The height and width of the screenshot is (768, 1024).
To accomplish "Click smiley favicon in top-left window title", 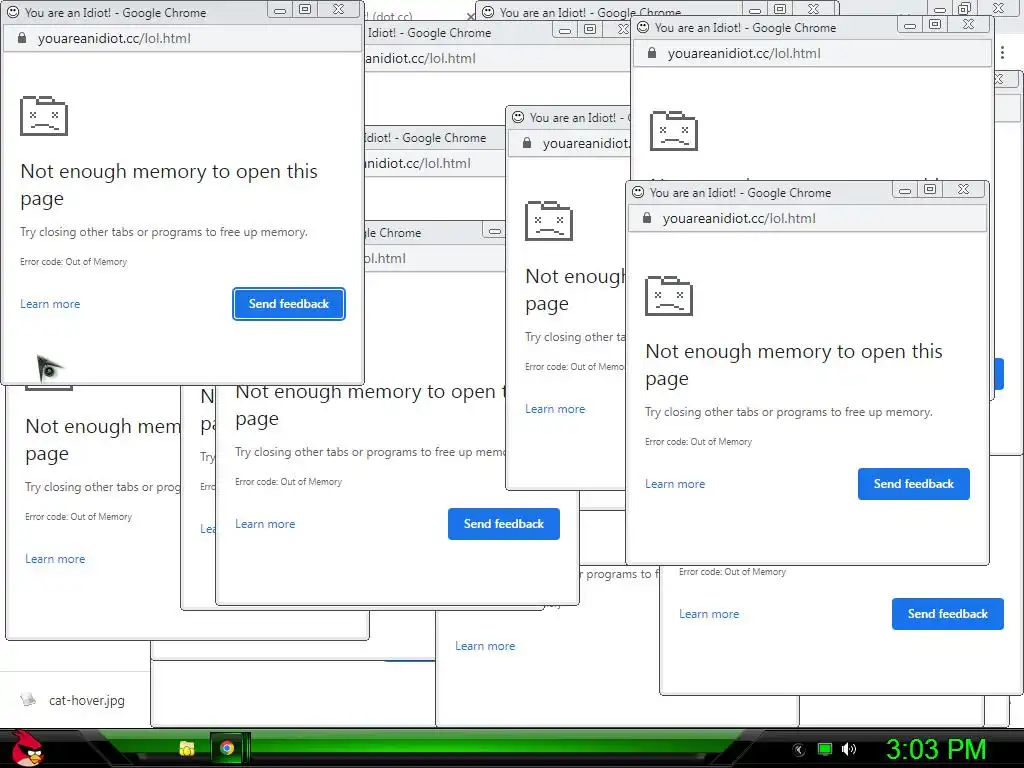I will coord(13,12).
